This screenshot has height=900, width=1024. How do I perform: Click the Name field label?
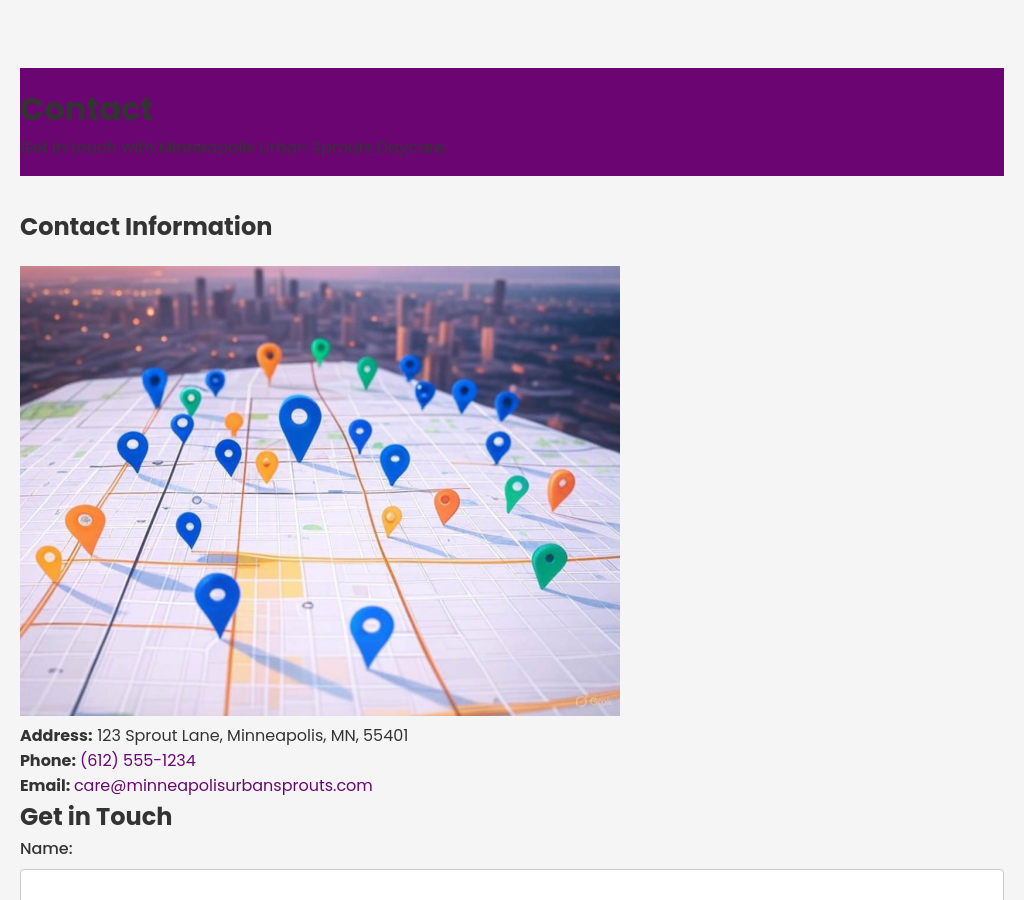pos(46,849)
